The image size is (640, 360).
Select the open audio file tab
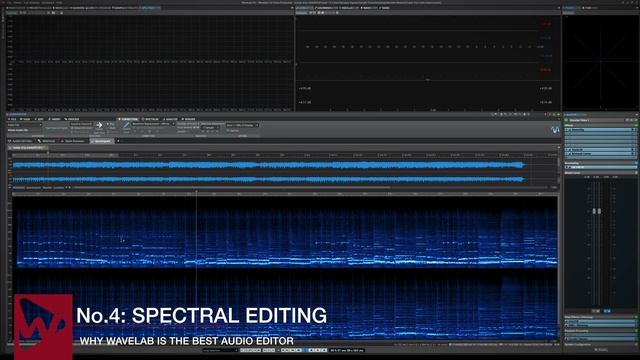(x=27, y=148)
